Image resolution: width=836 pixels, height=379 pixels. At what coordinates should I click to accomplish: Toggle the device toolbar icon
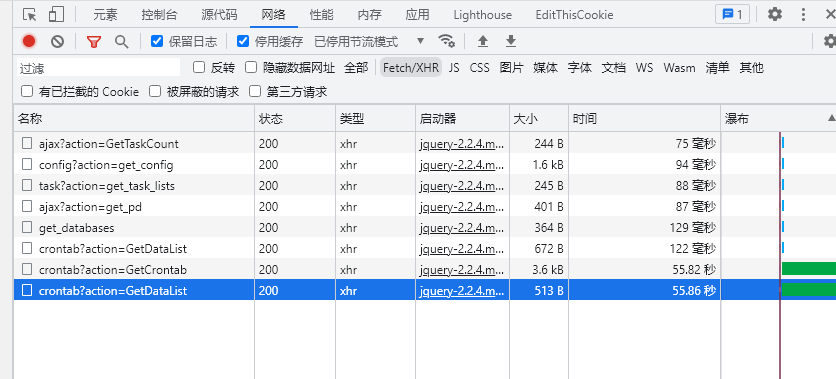56,14
